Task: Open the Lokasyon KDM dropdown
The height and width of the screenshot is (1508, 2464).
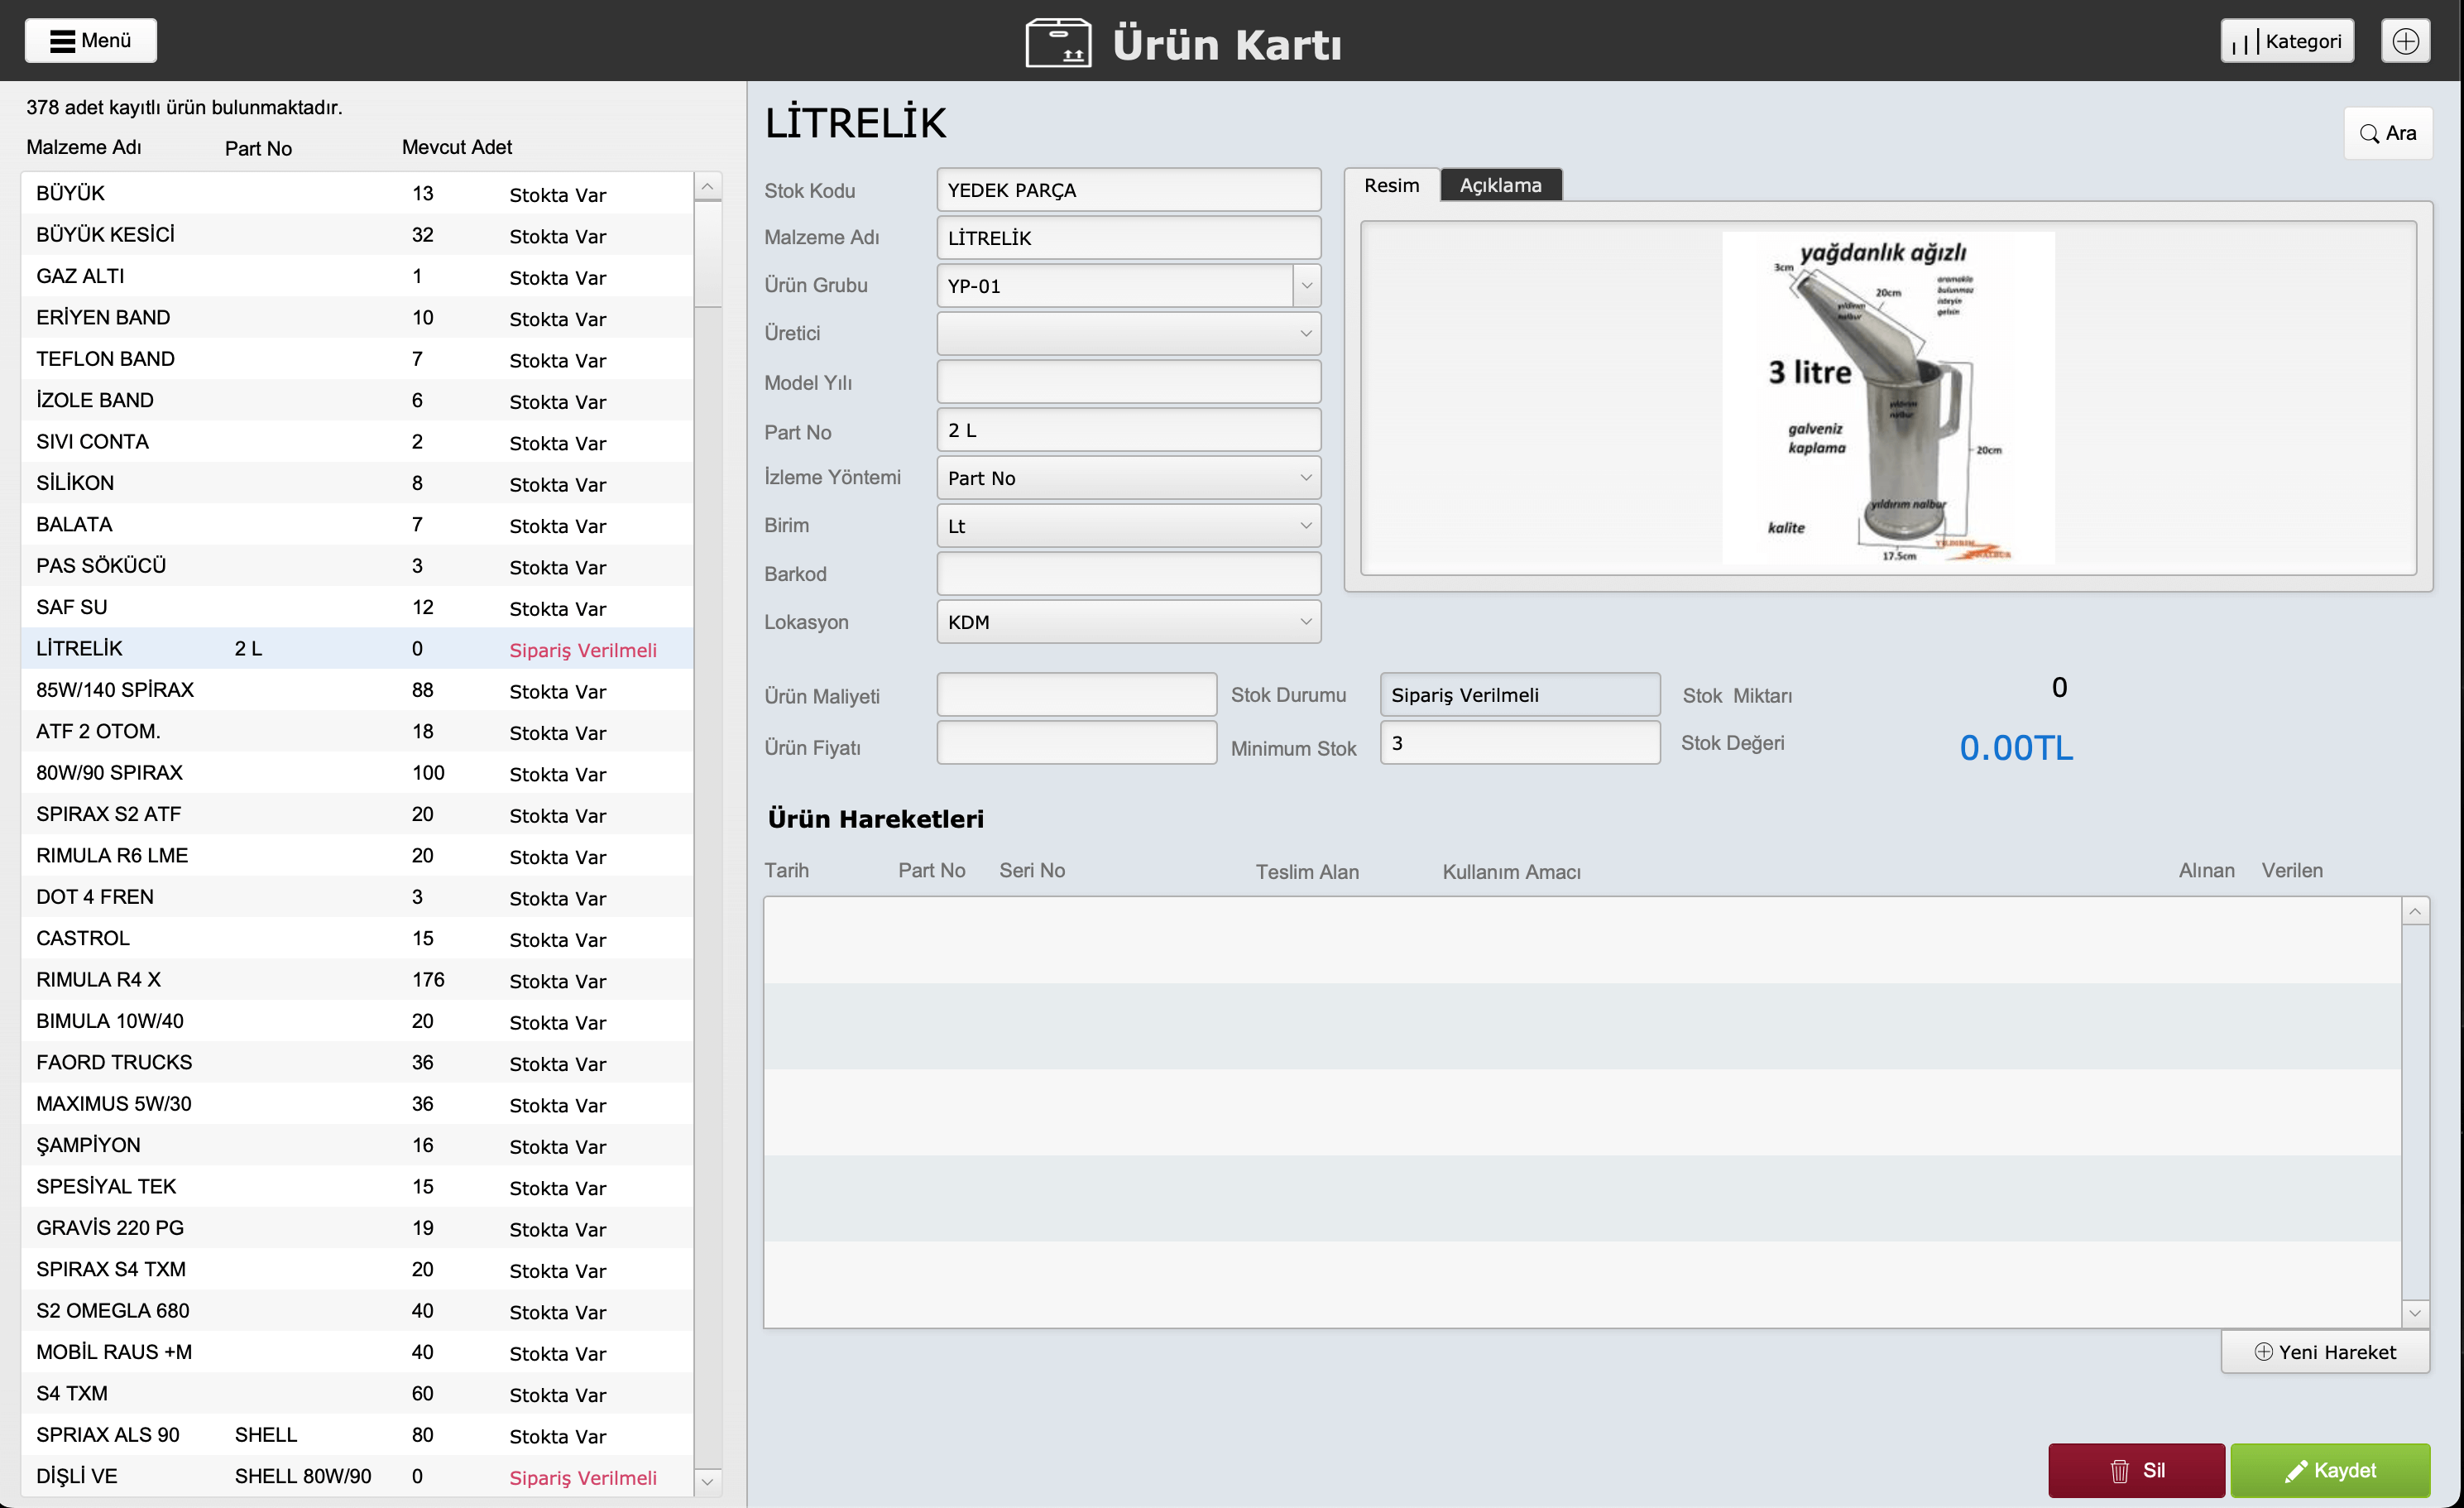Action: [x=1128, y=622]
